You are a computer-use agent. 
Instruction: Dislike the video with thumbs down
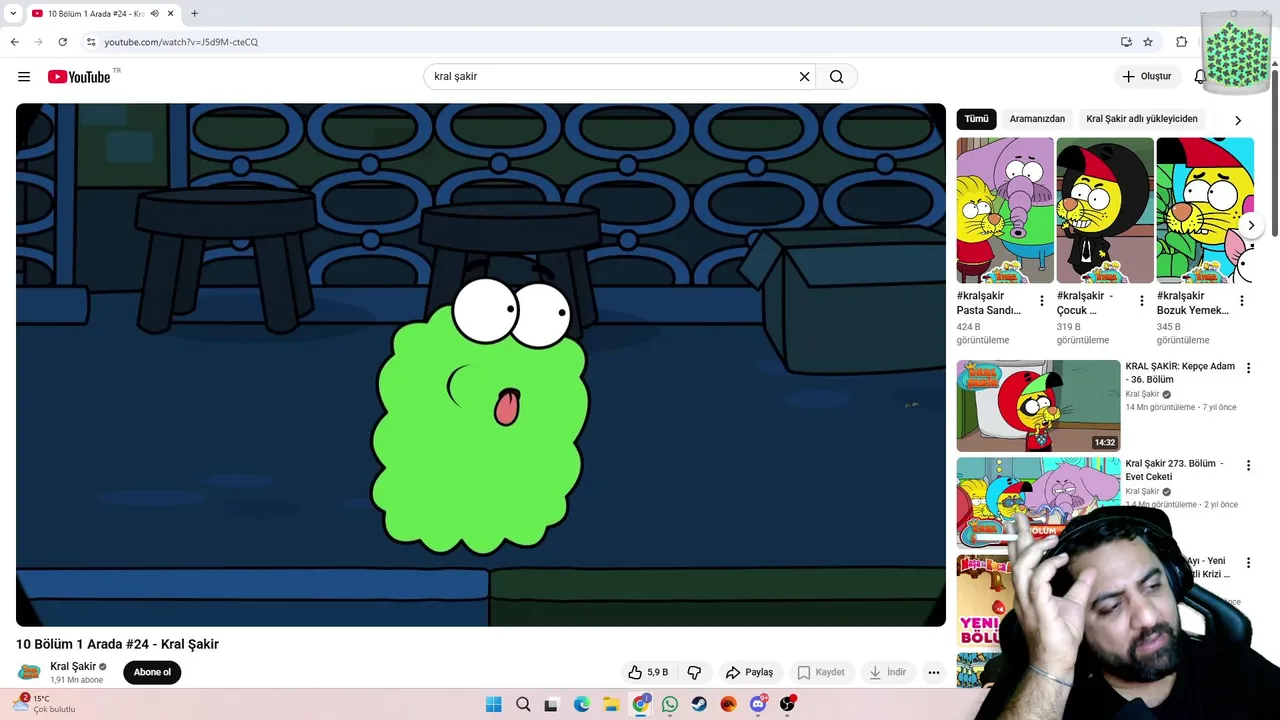(694, 672)
